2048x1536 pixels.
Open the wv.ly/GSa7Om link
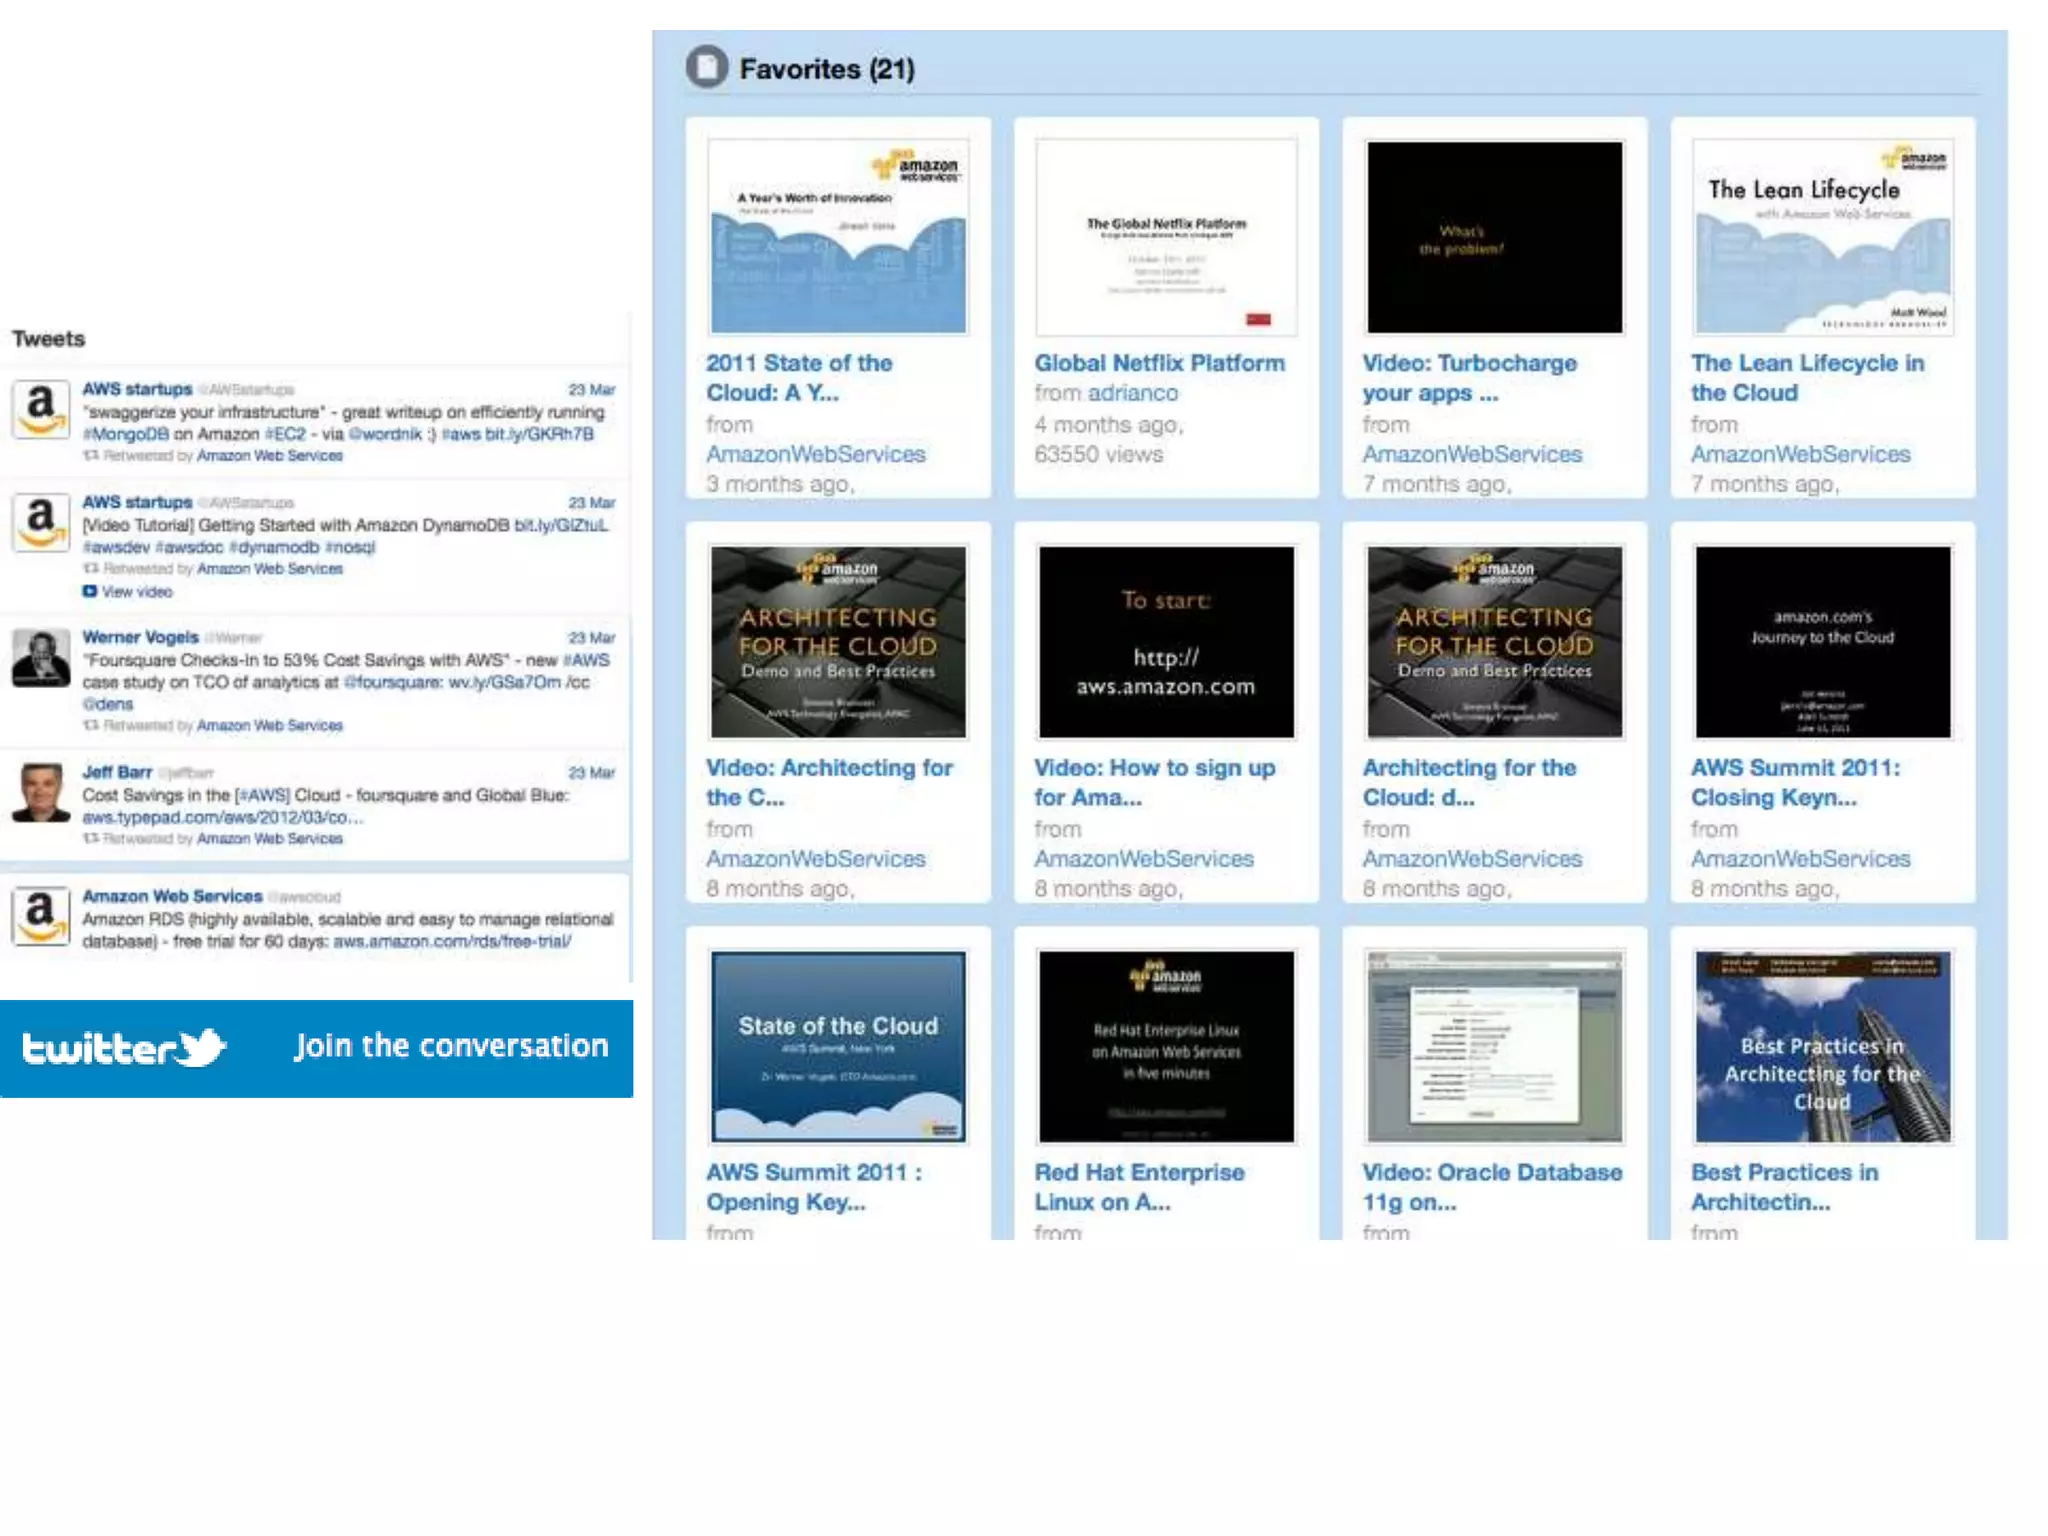click(504, 682)
